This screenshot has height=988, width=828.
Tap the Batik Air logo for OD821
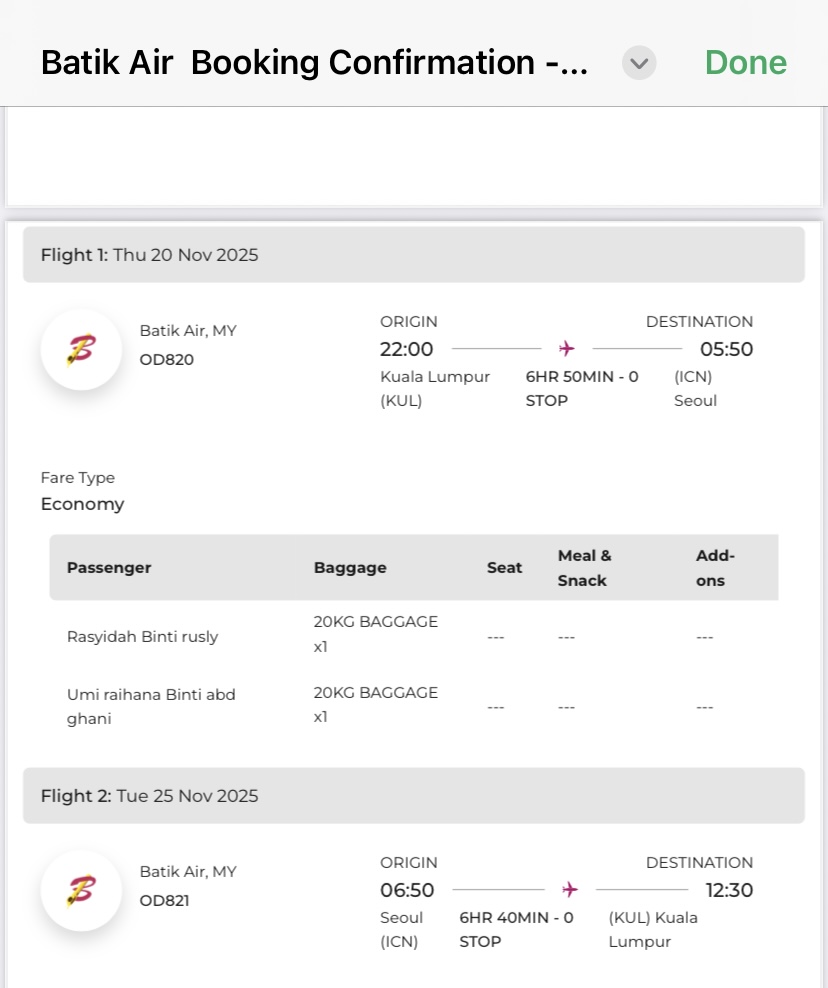click(81, 890)
